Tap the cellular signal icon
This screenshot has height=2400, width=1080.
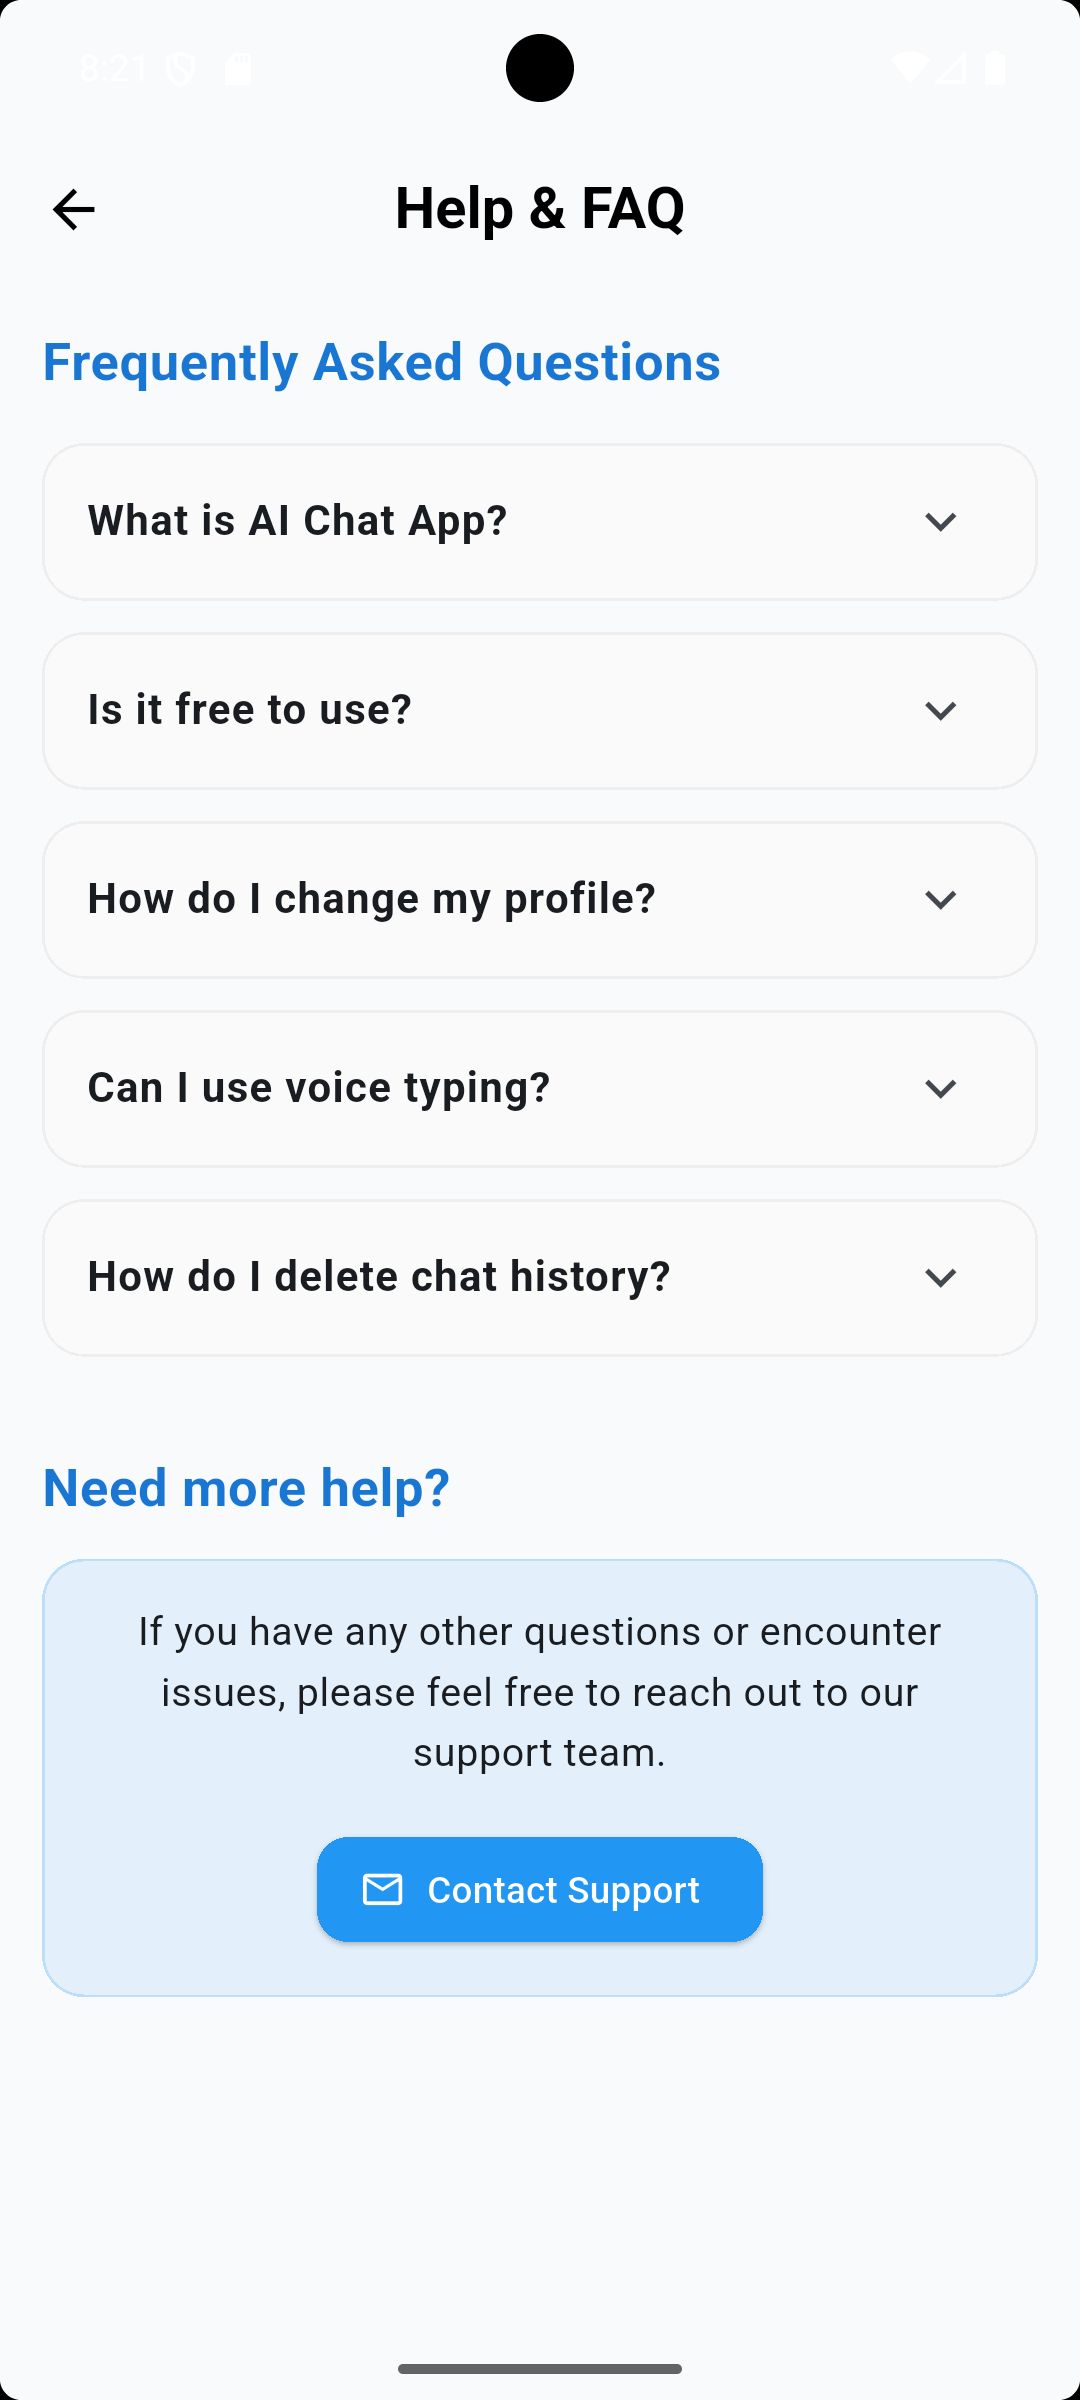(952, 67)
